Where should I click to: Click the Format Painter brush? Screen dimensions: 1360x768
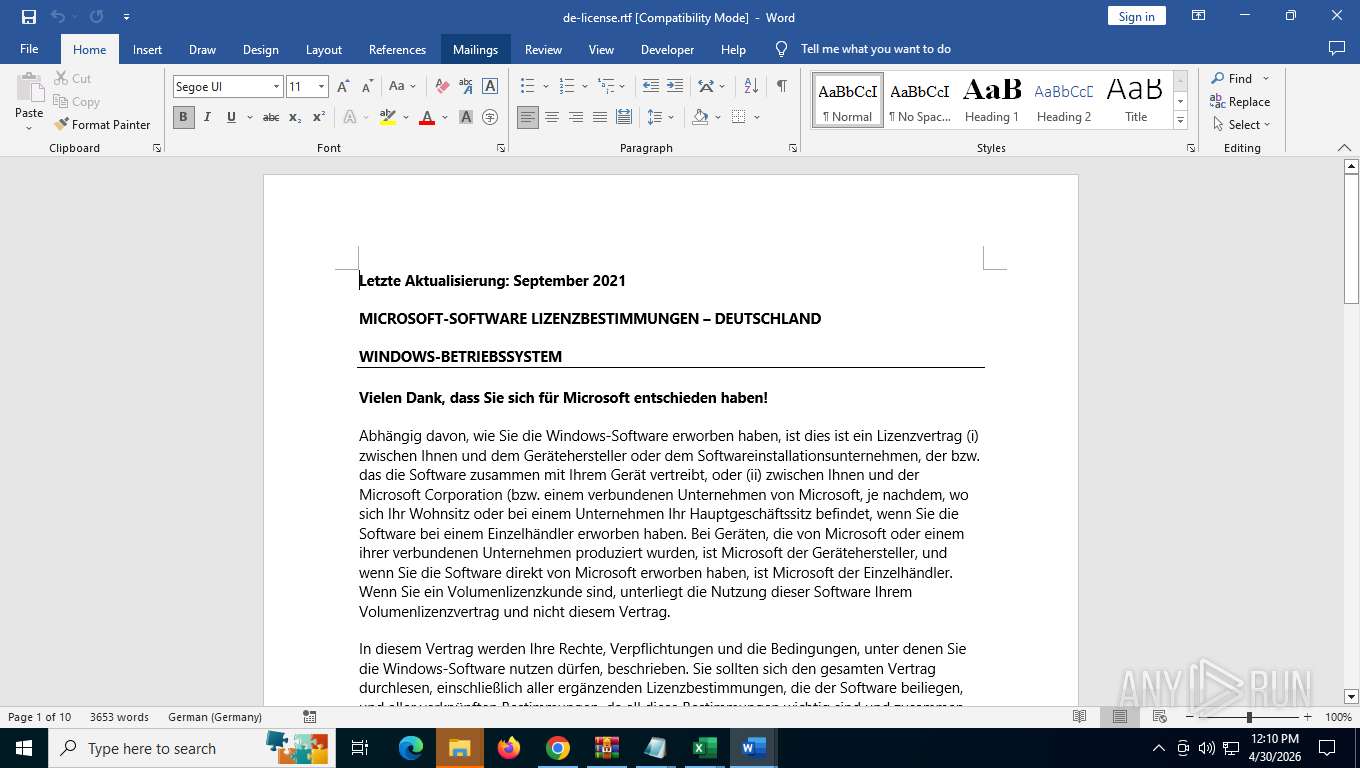101,125
